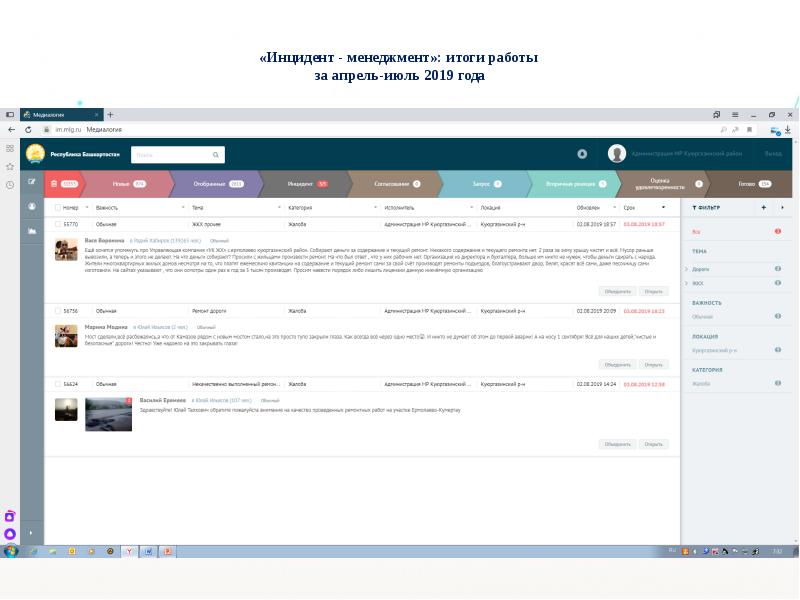The image size is (800, 600).
Task: Expand the Дороги filter item
Action: coord(686,269)
